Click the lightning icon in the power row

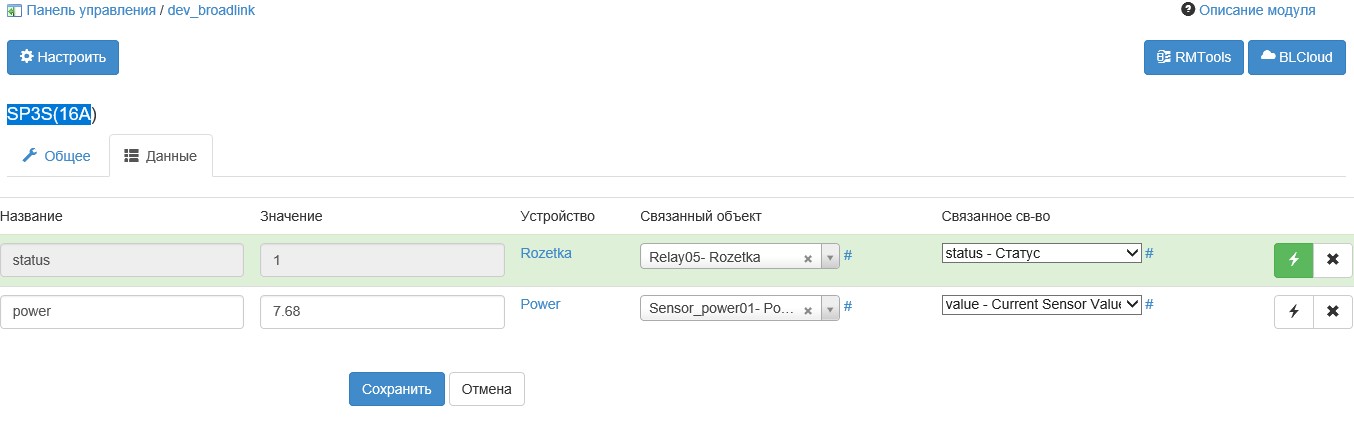pos(1293,312)
